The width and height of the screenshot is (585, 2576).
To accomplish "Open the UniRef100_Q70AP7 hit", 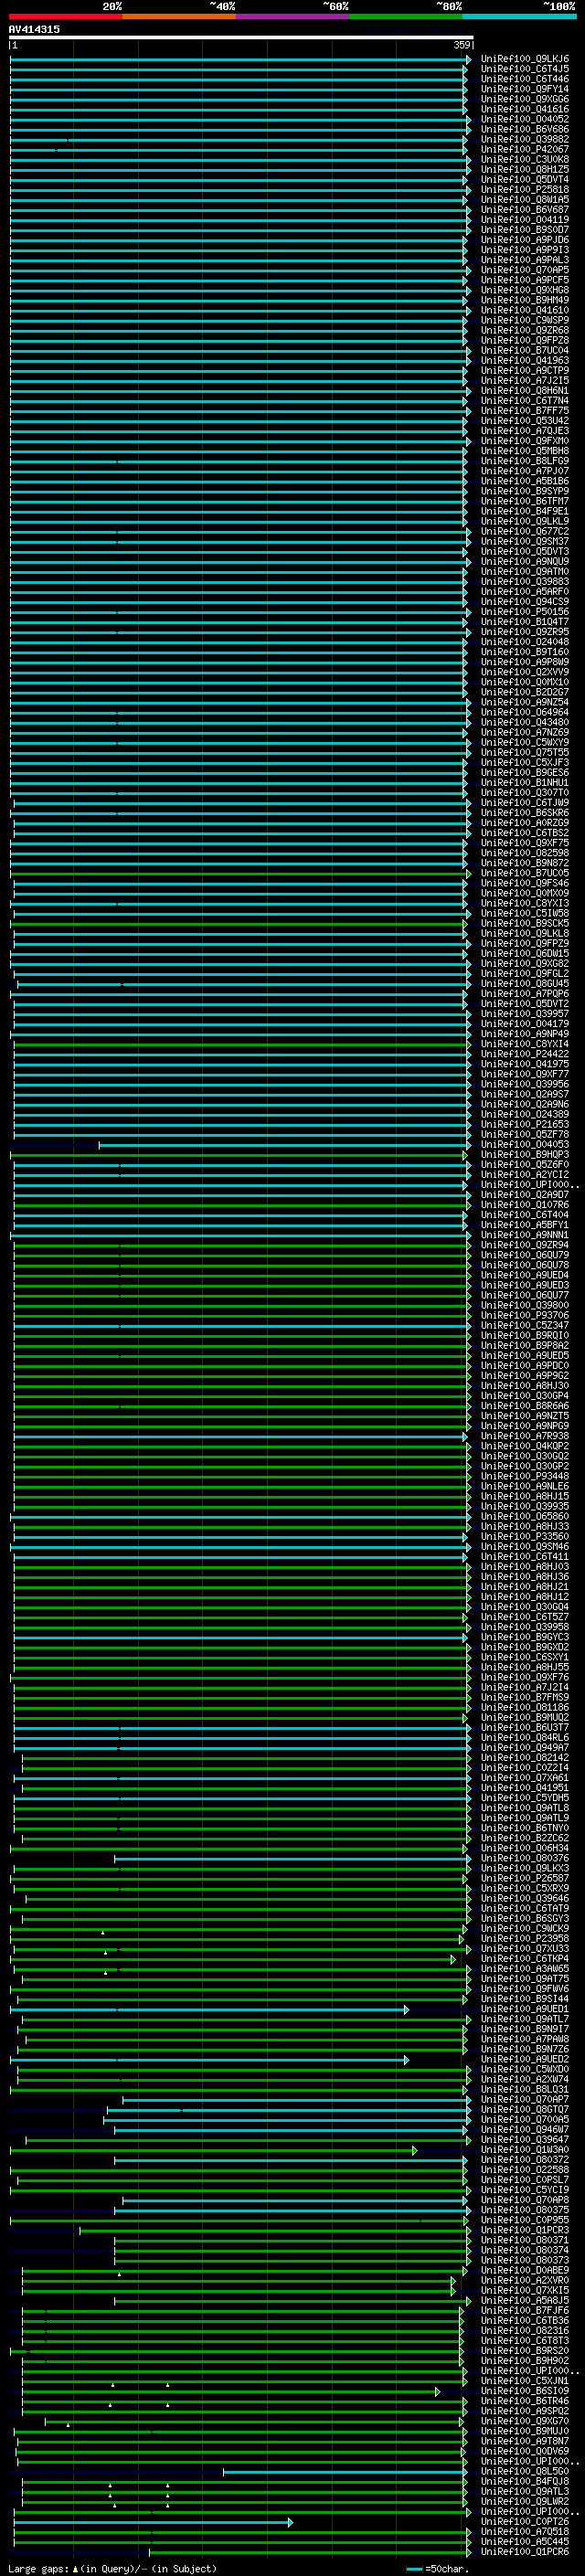I will (525, 2099).
